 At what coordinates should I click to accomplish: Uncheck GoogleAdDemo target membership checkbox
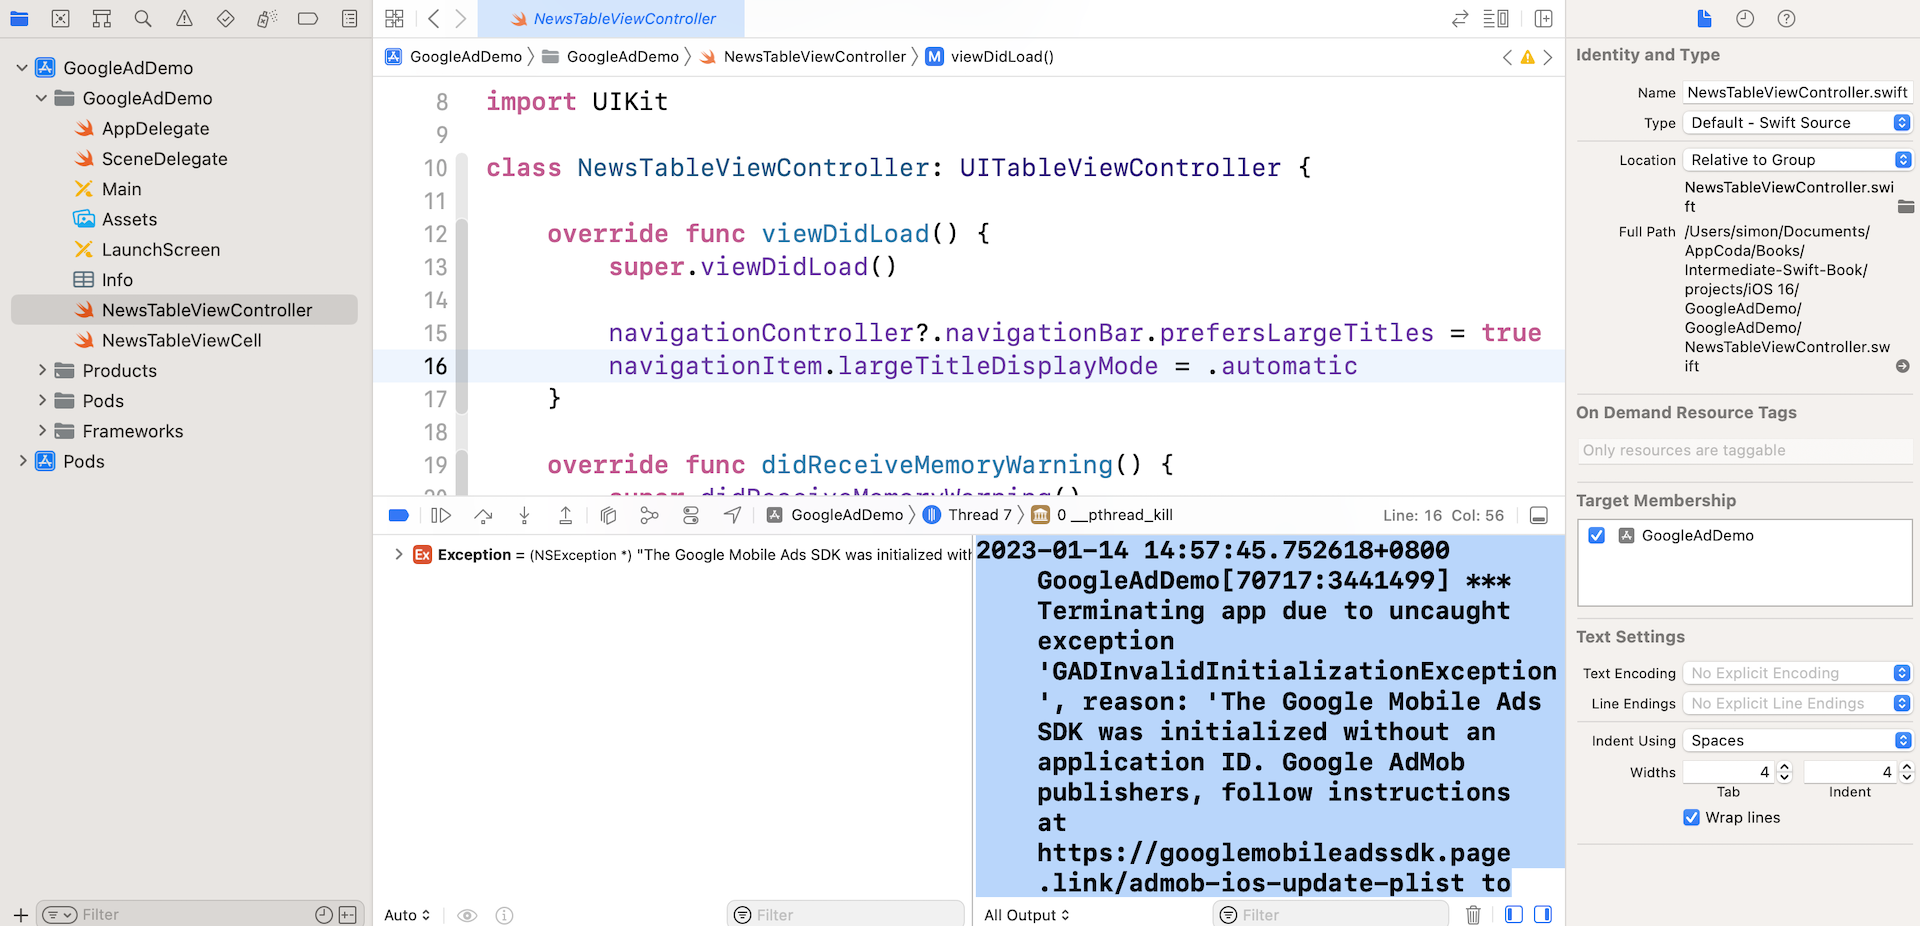(x=1597, y=535)
